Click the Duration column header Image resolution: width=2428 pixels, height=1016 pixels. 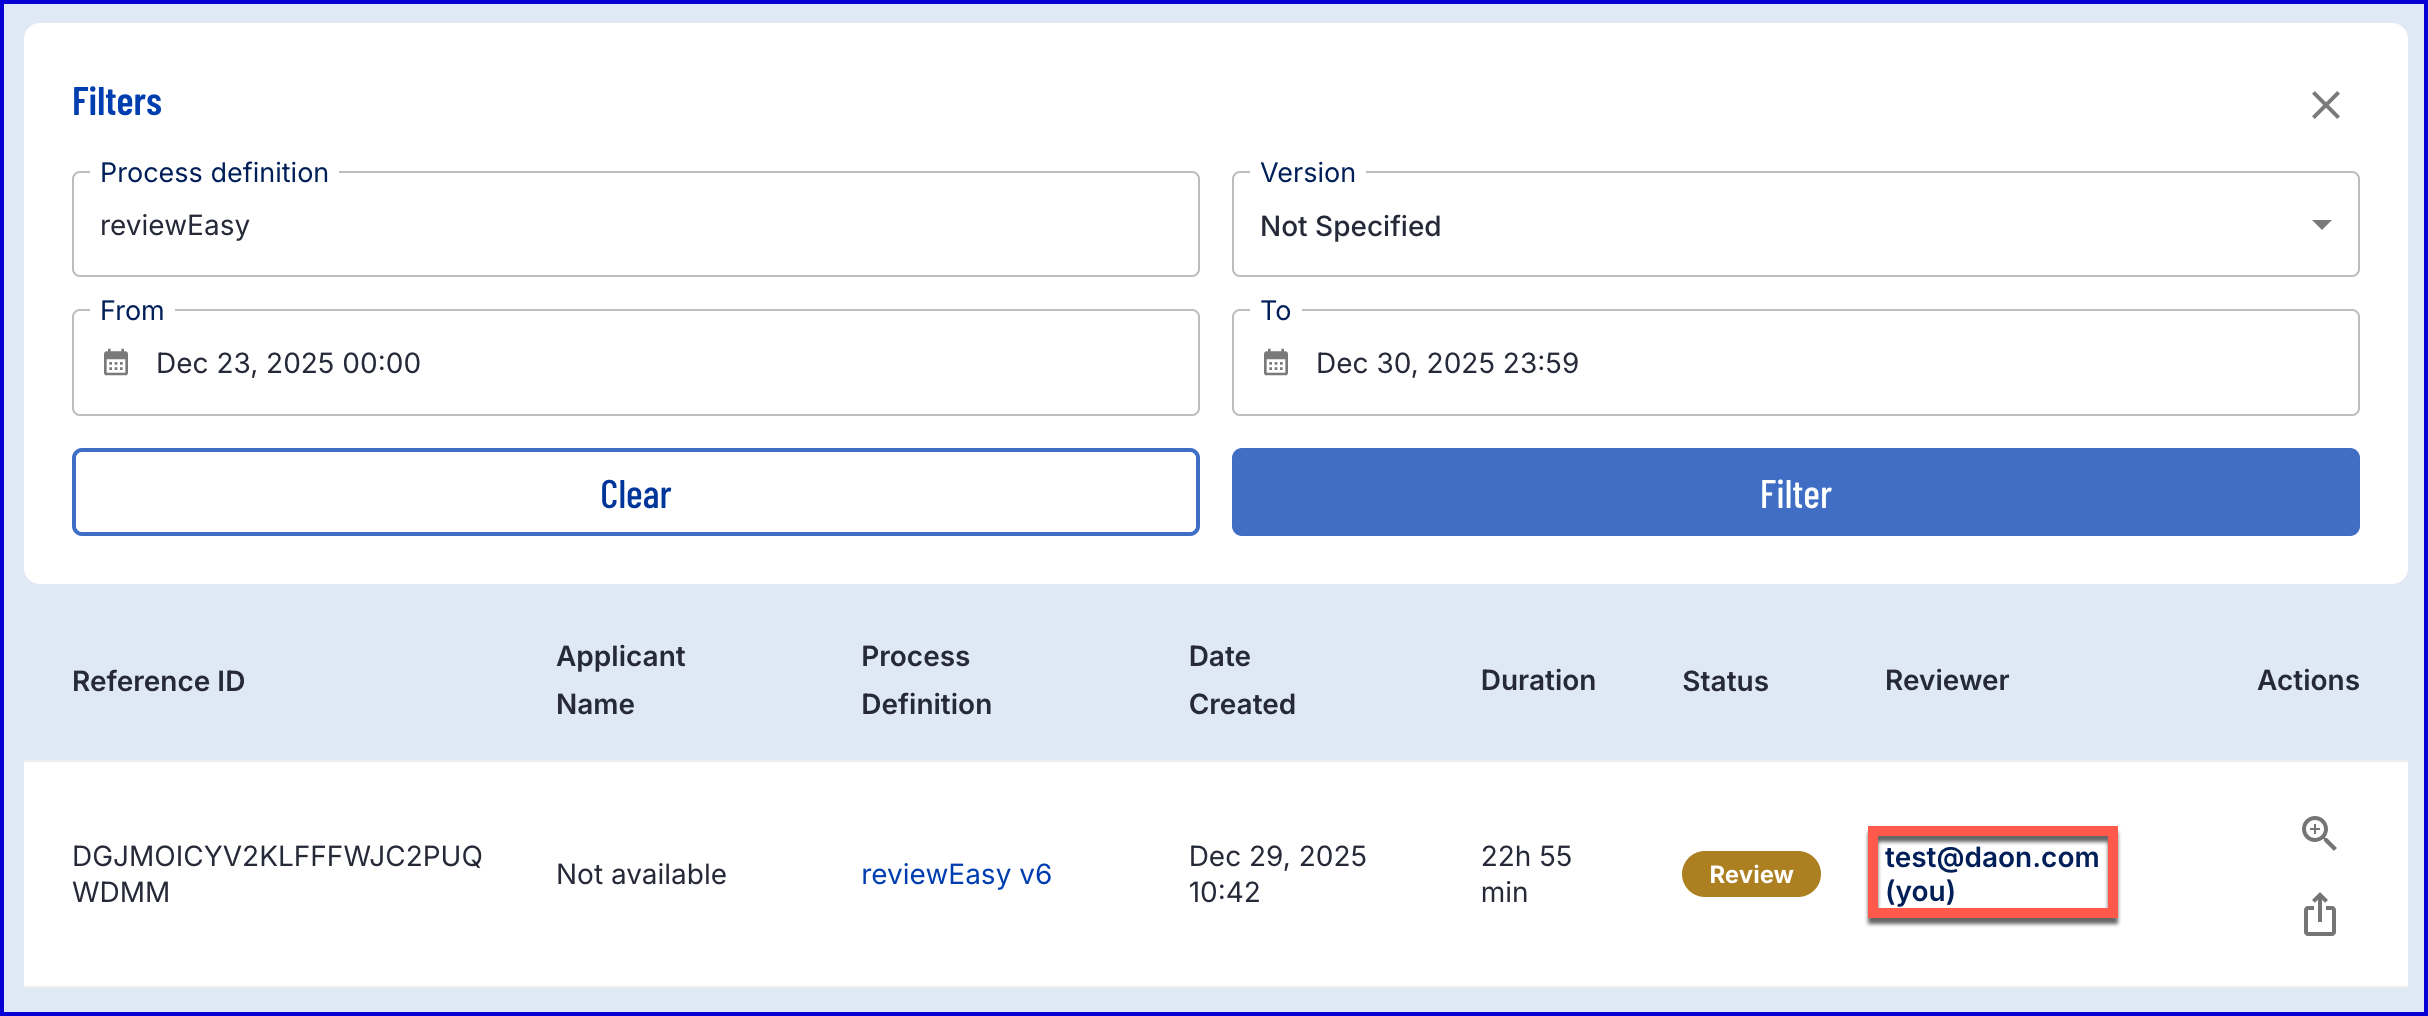[1537, 681]
